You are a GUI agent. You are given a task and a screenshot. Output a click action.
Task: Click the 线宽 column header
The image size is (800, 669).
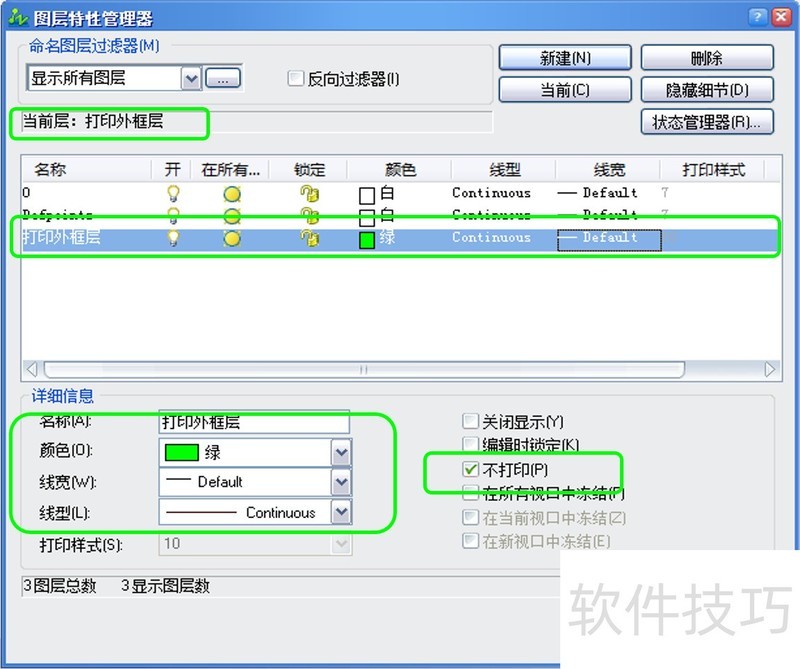(609, 169)
